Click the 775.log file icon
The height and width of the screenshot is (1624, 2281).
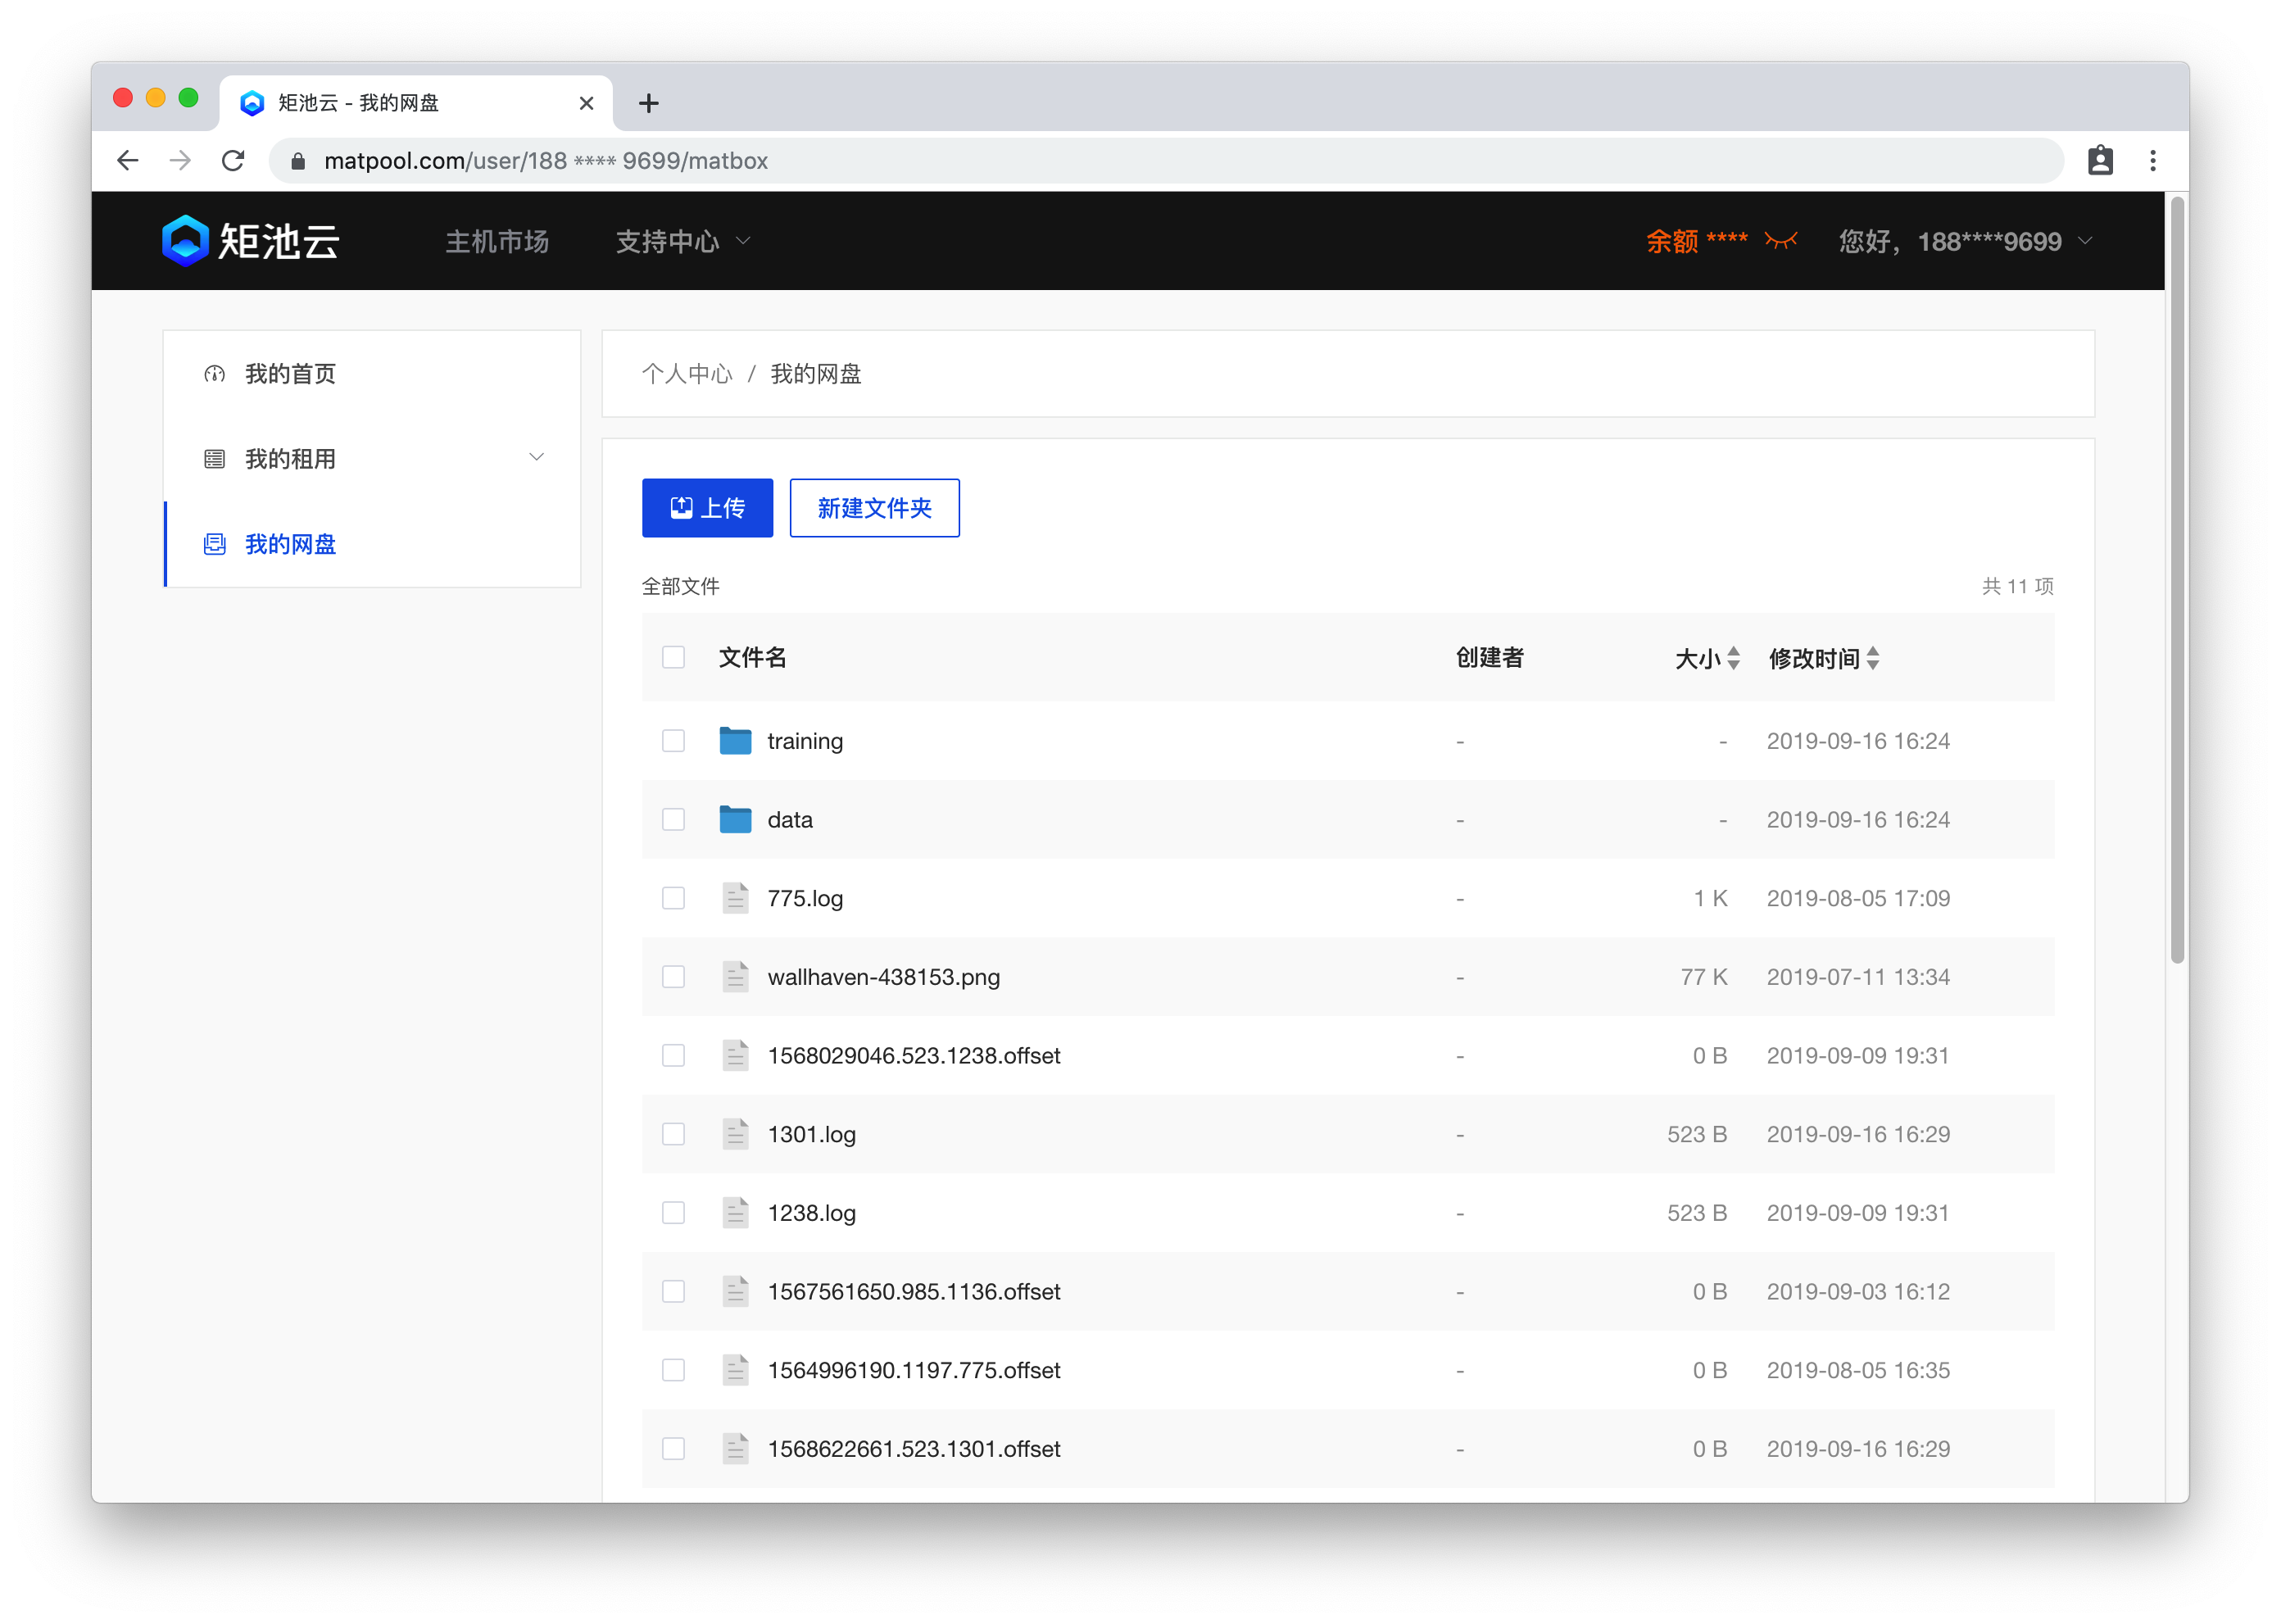[x=735, y=898]
